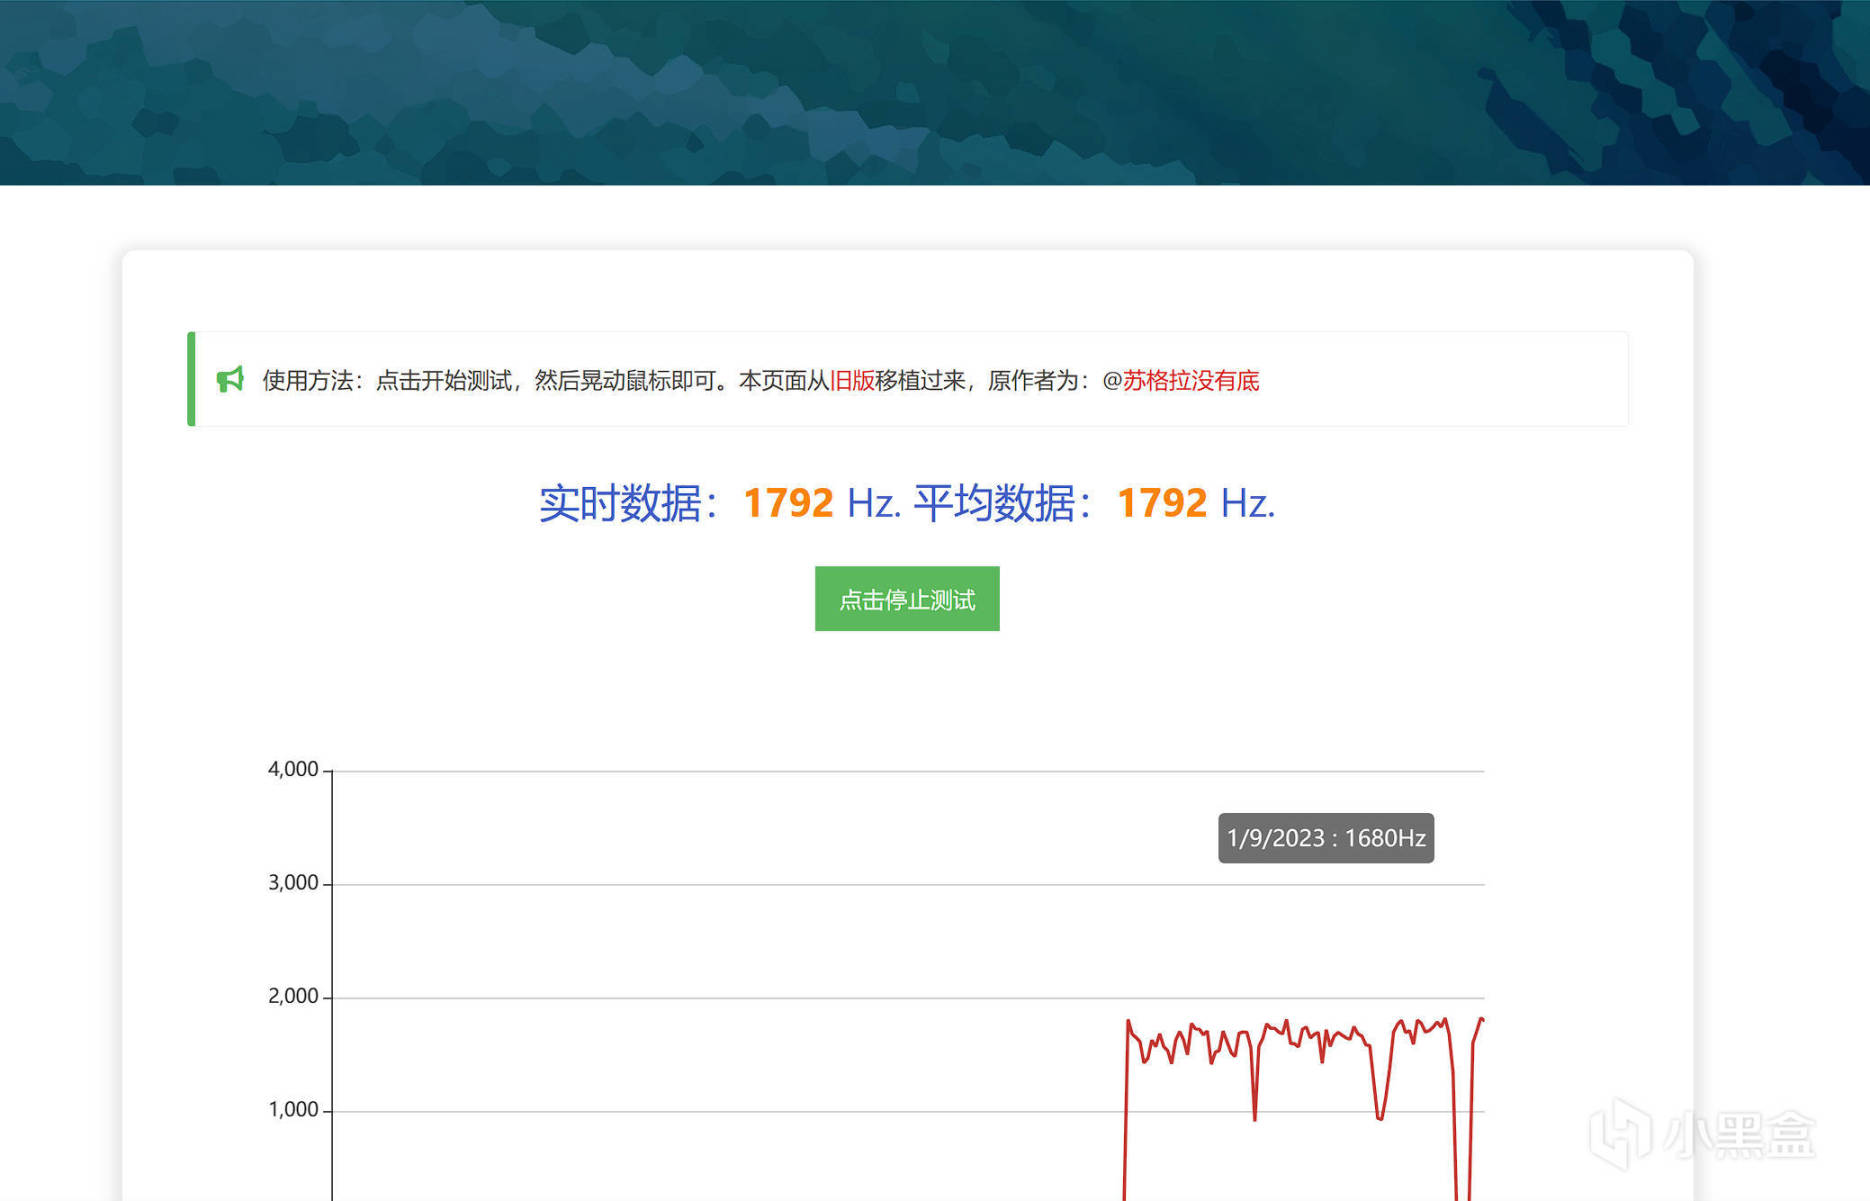Click the 点击停止测试 stop test button
1870x1201 pixels.
coord(907,599)
